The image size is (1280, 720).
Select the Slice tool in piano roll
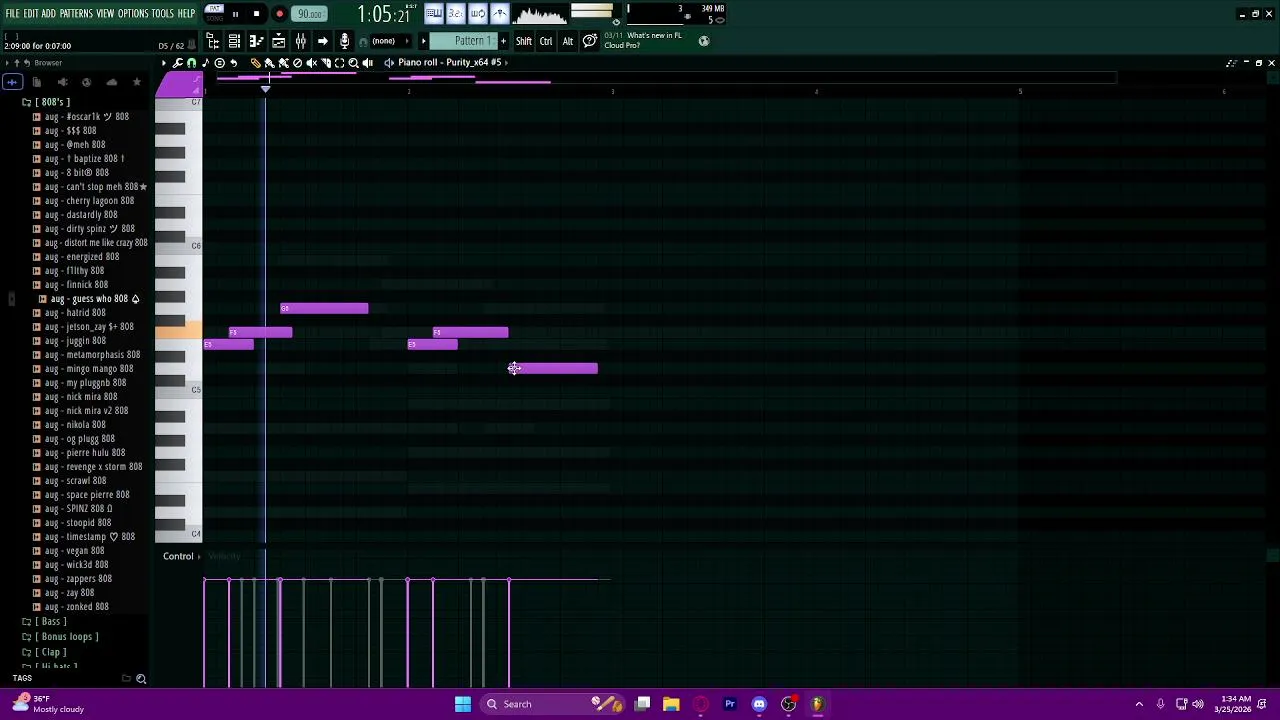point(326,62)
